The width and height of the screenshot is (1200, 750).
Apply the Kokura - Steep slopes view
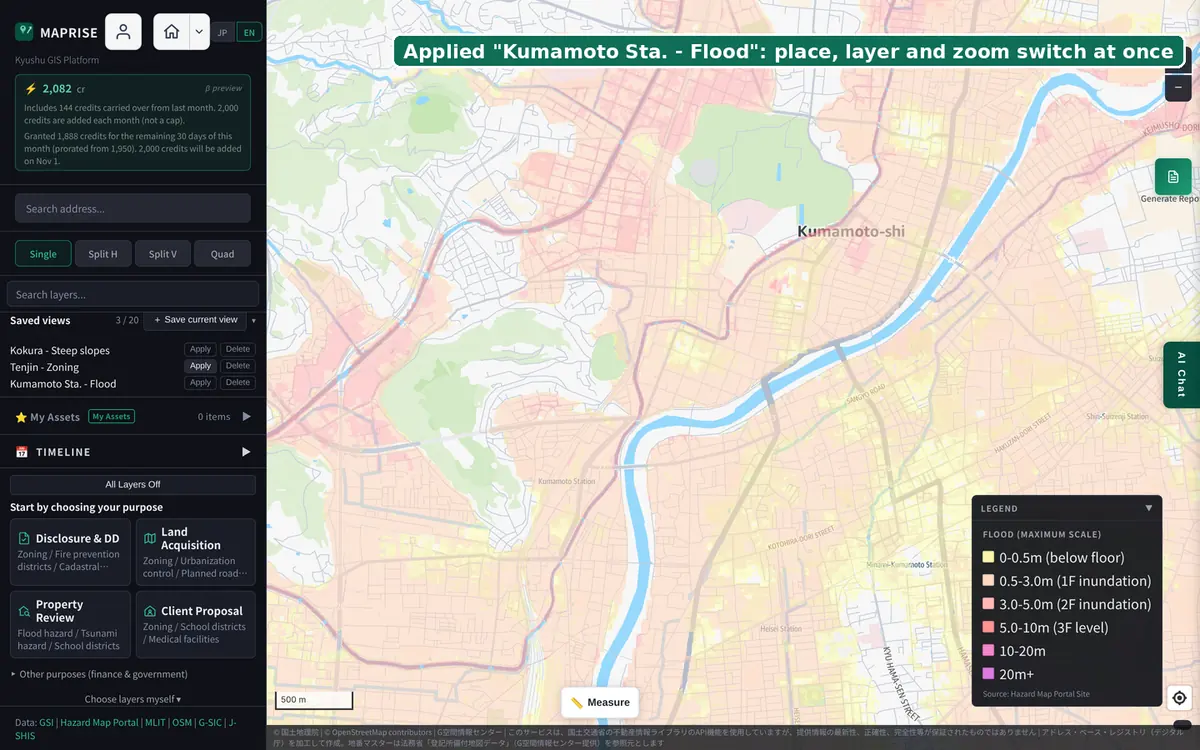[201, 349]
